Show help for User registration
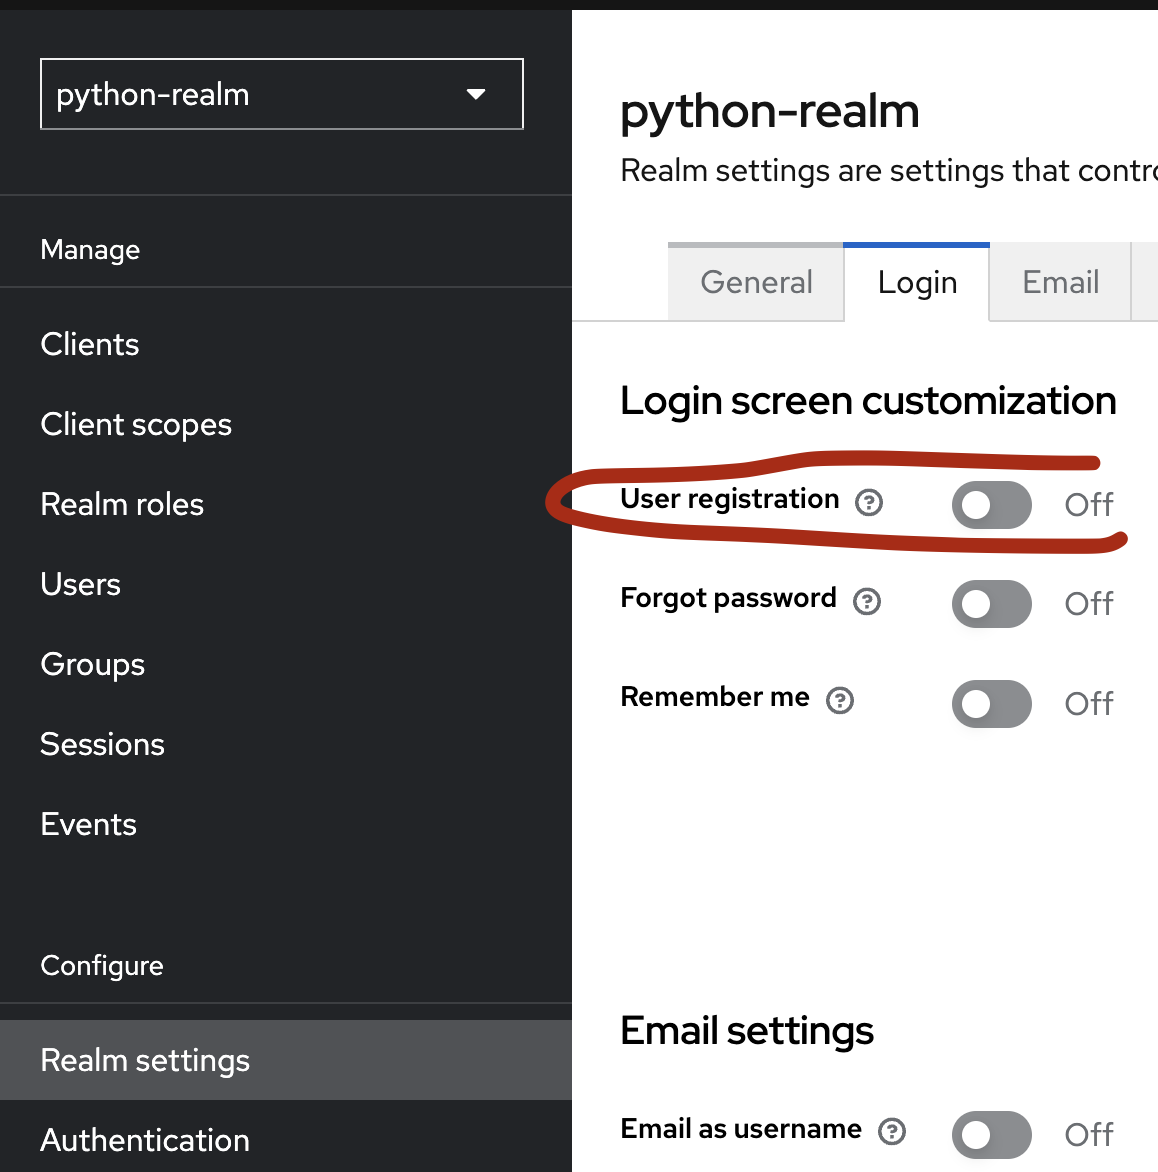Viewport: 1158px width, 1172px height. click(869, 502)
